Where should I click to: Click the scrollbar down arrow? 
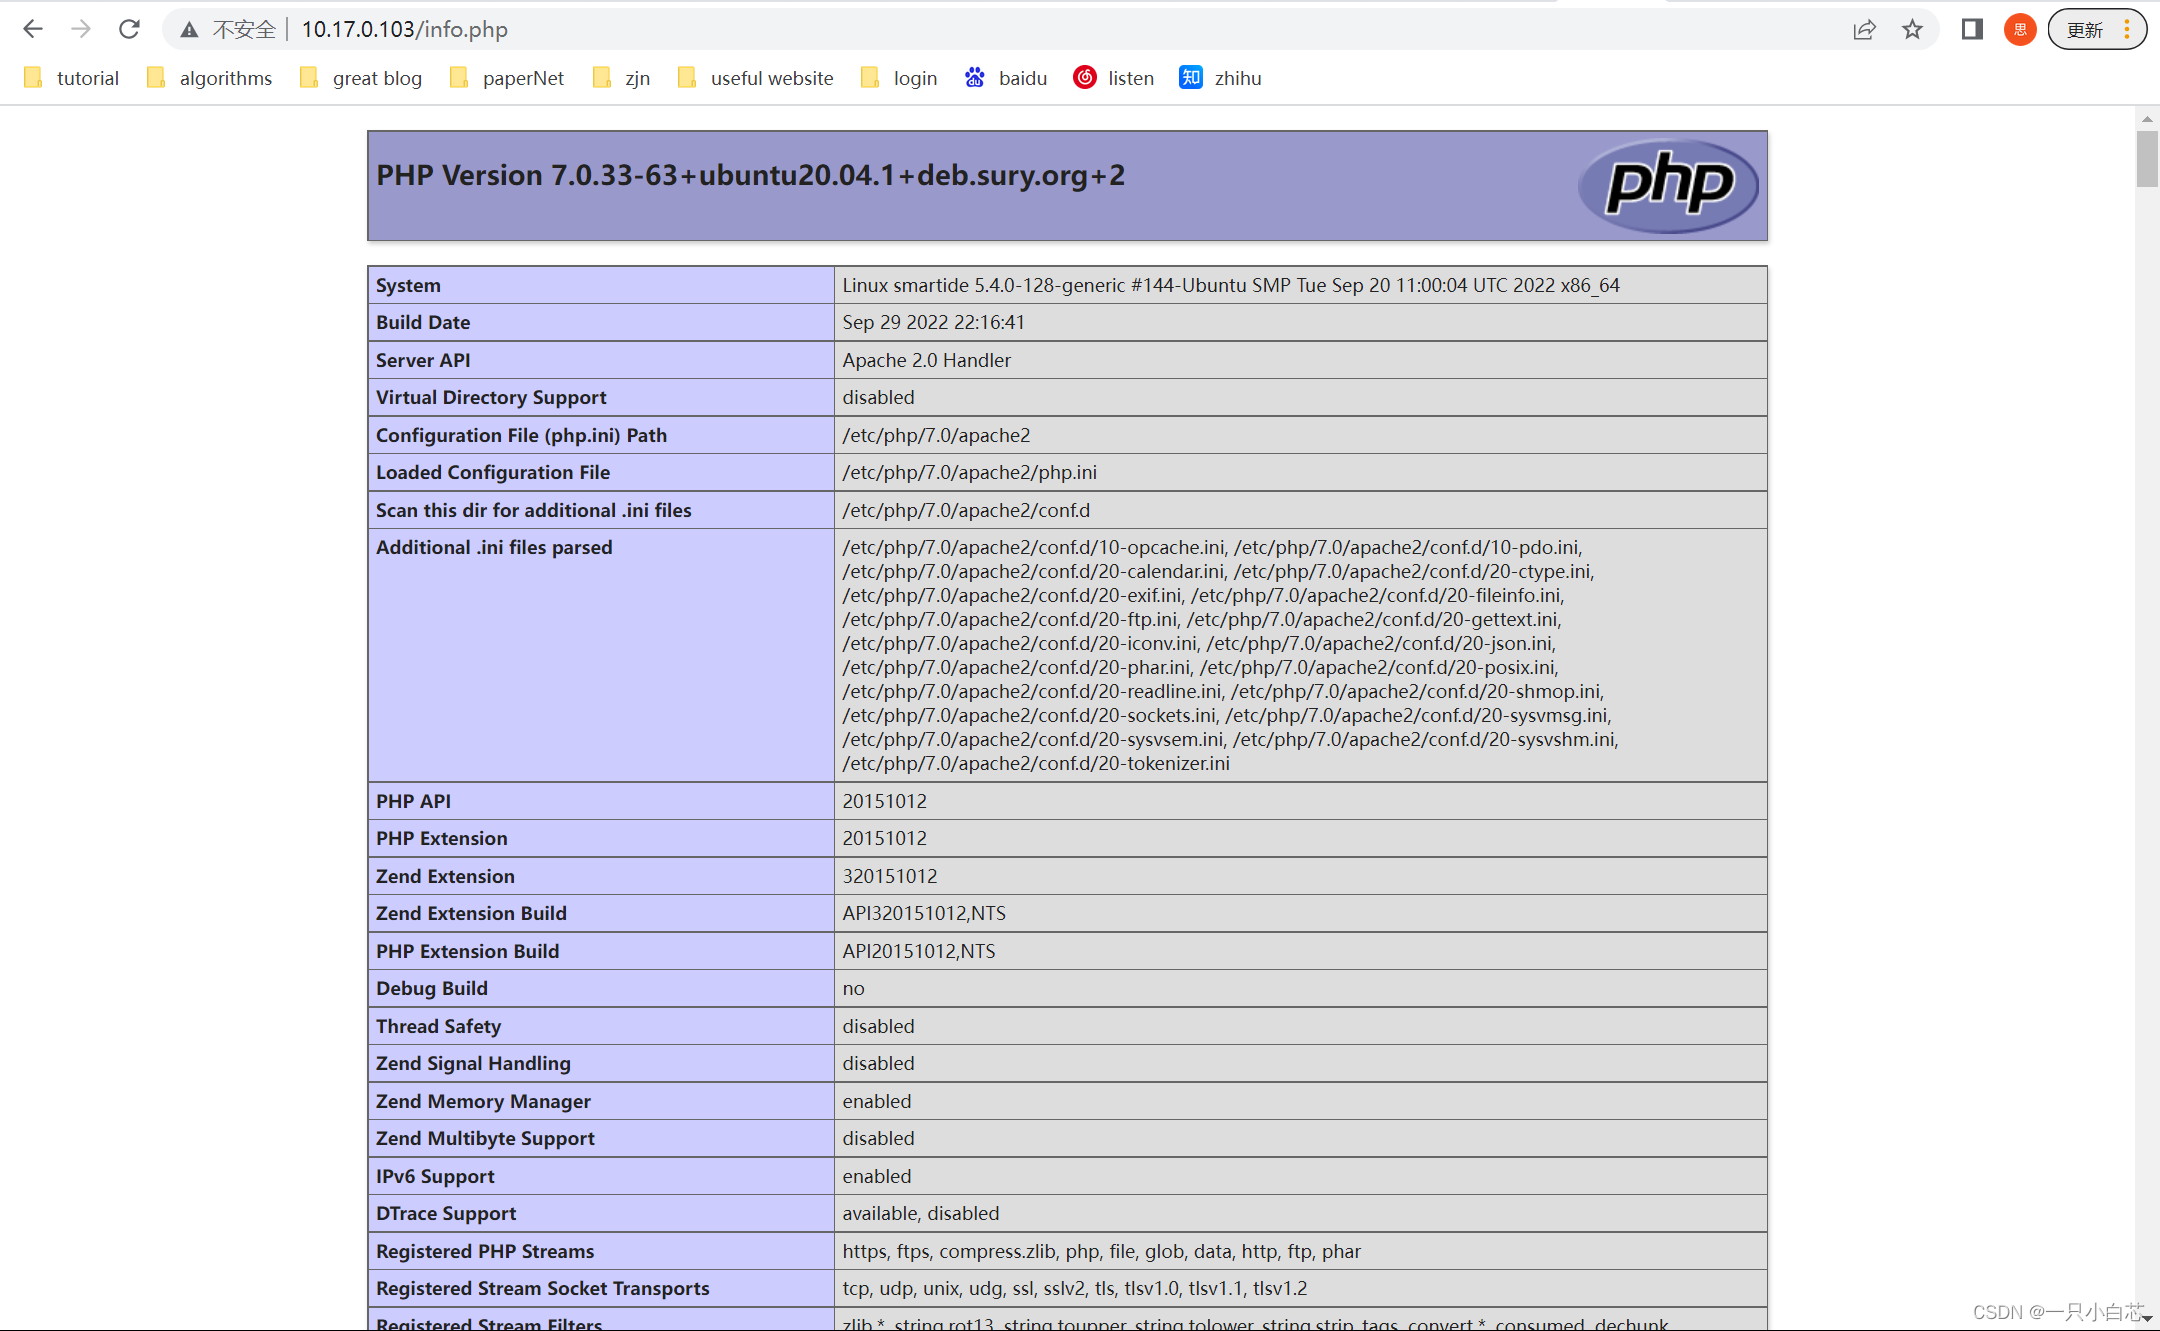2147,1319
